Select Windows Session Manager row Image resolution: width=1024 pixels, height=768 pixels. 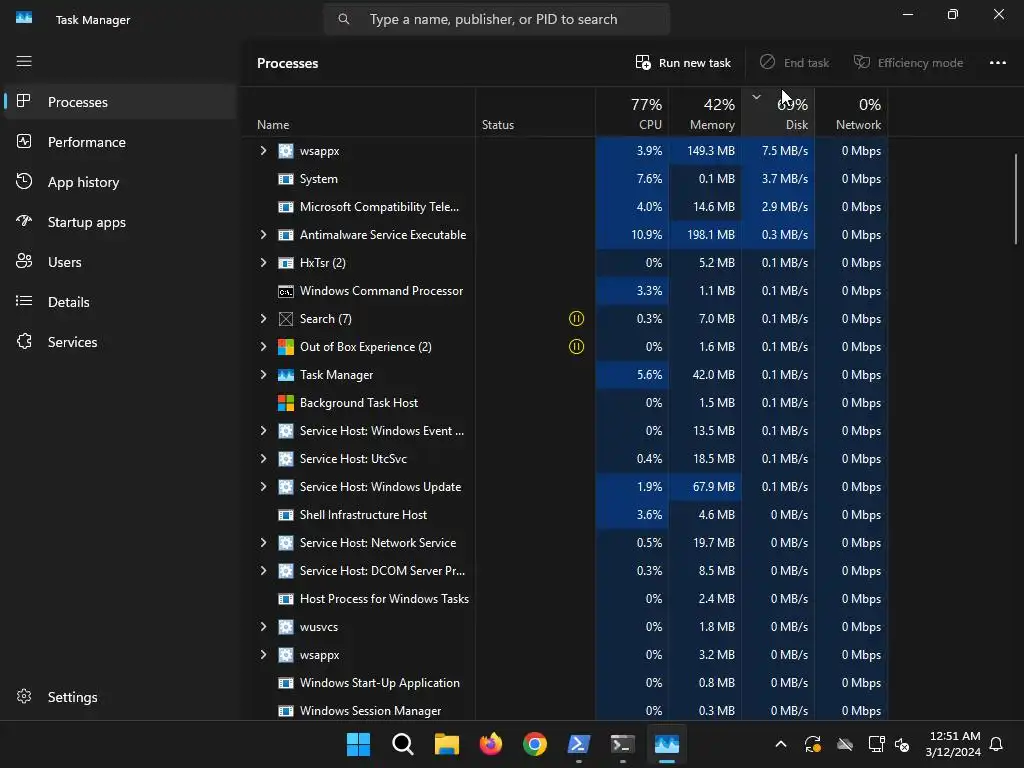pyautogui.click(x=566, y=709)
